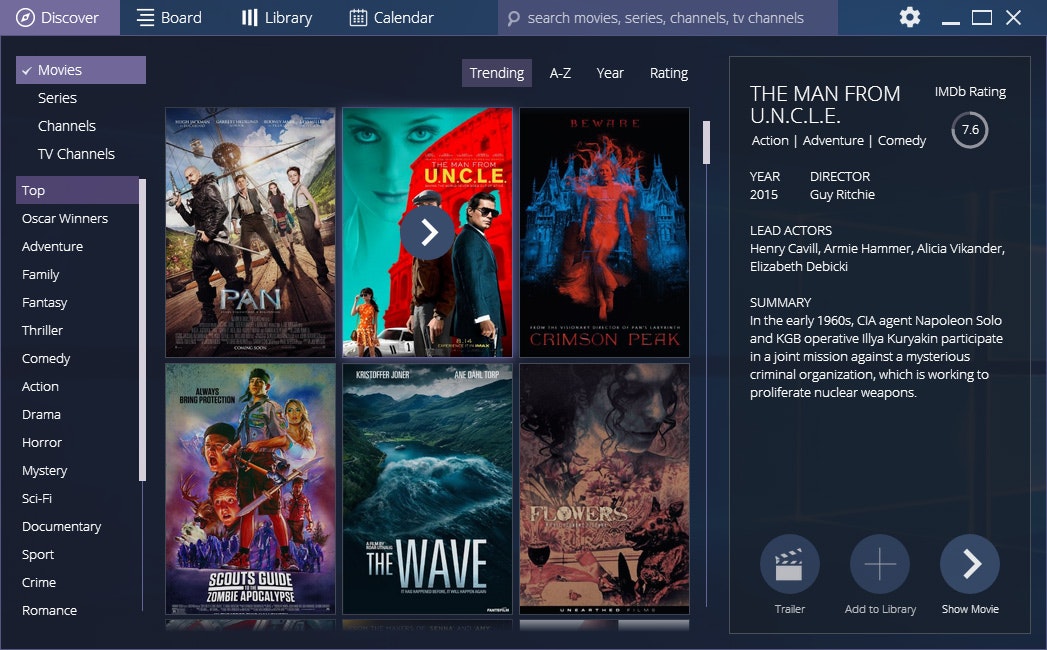Click the title THE MAN FROM U.N.C.L.E.
This screenshot has width=1047, height=650.
tap(825, 105)
